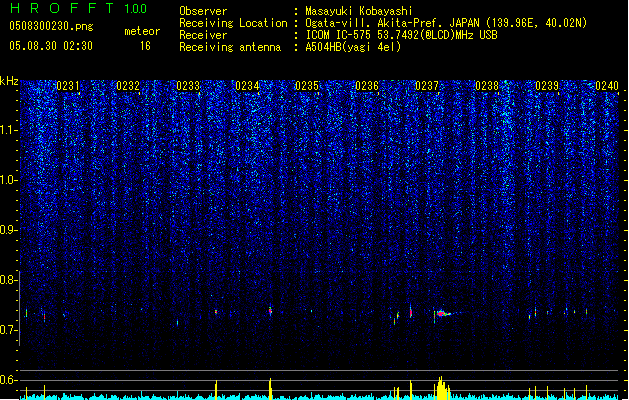The image size is (629, 400).
Task: Click the 0.7 kHz axis label
Action: pos(9,330)
